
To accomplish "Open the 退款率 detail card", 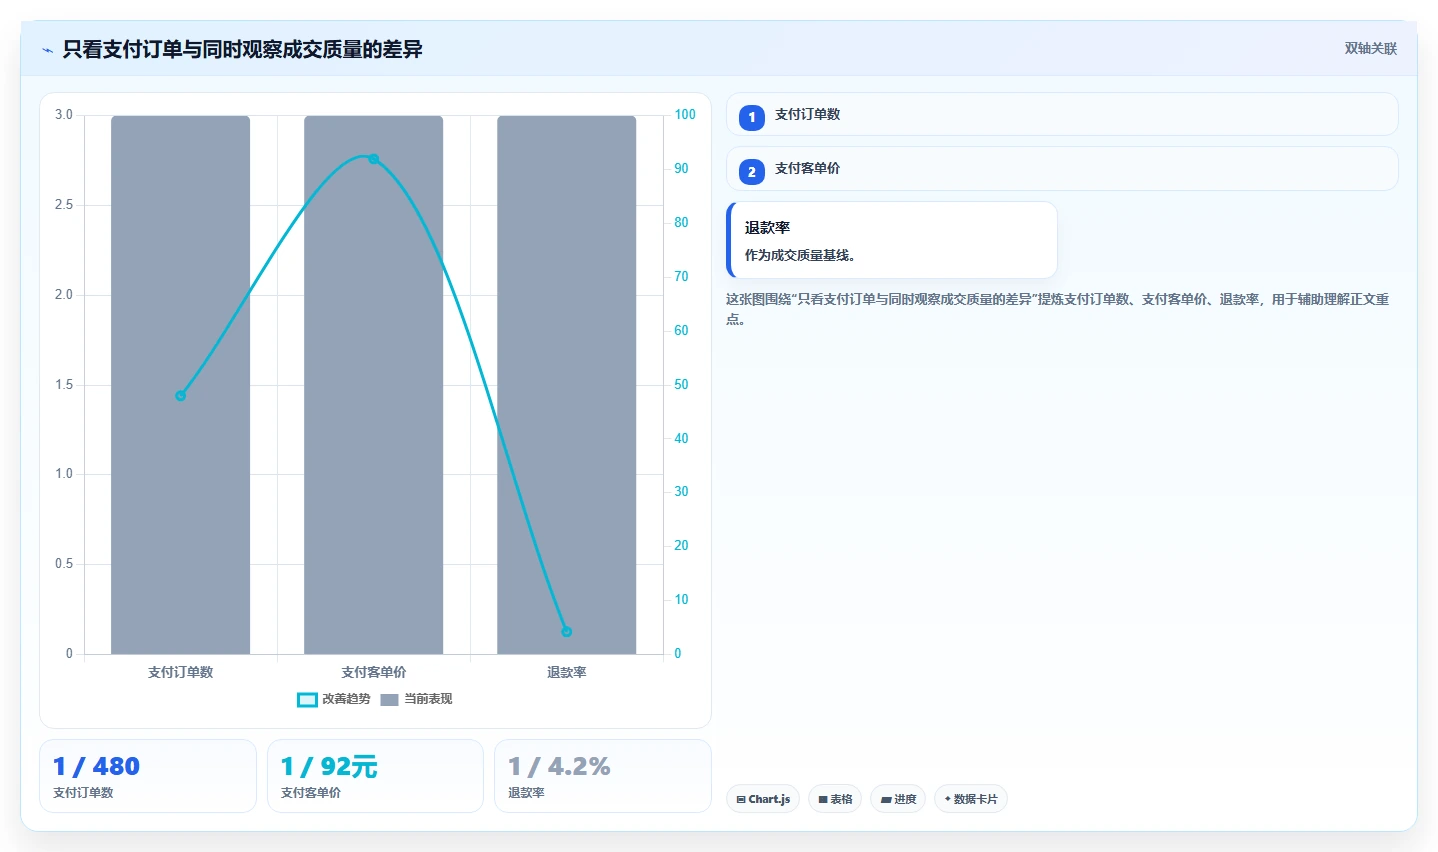I will click(x=892, y=240).
